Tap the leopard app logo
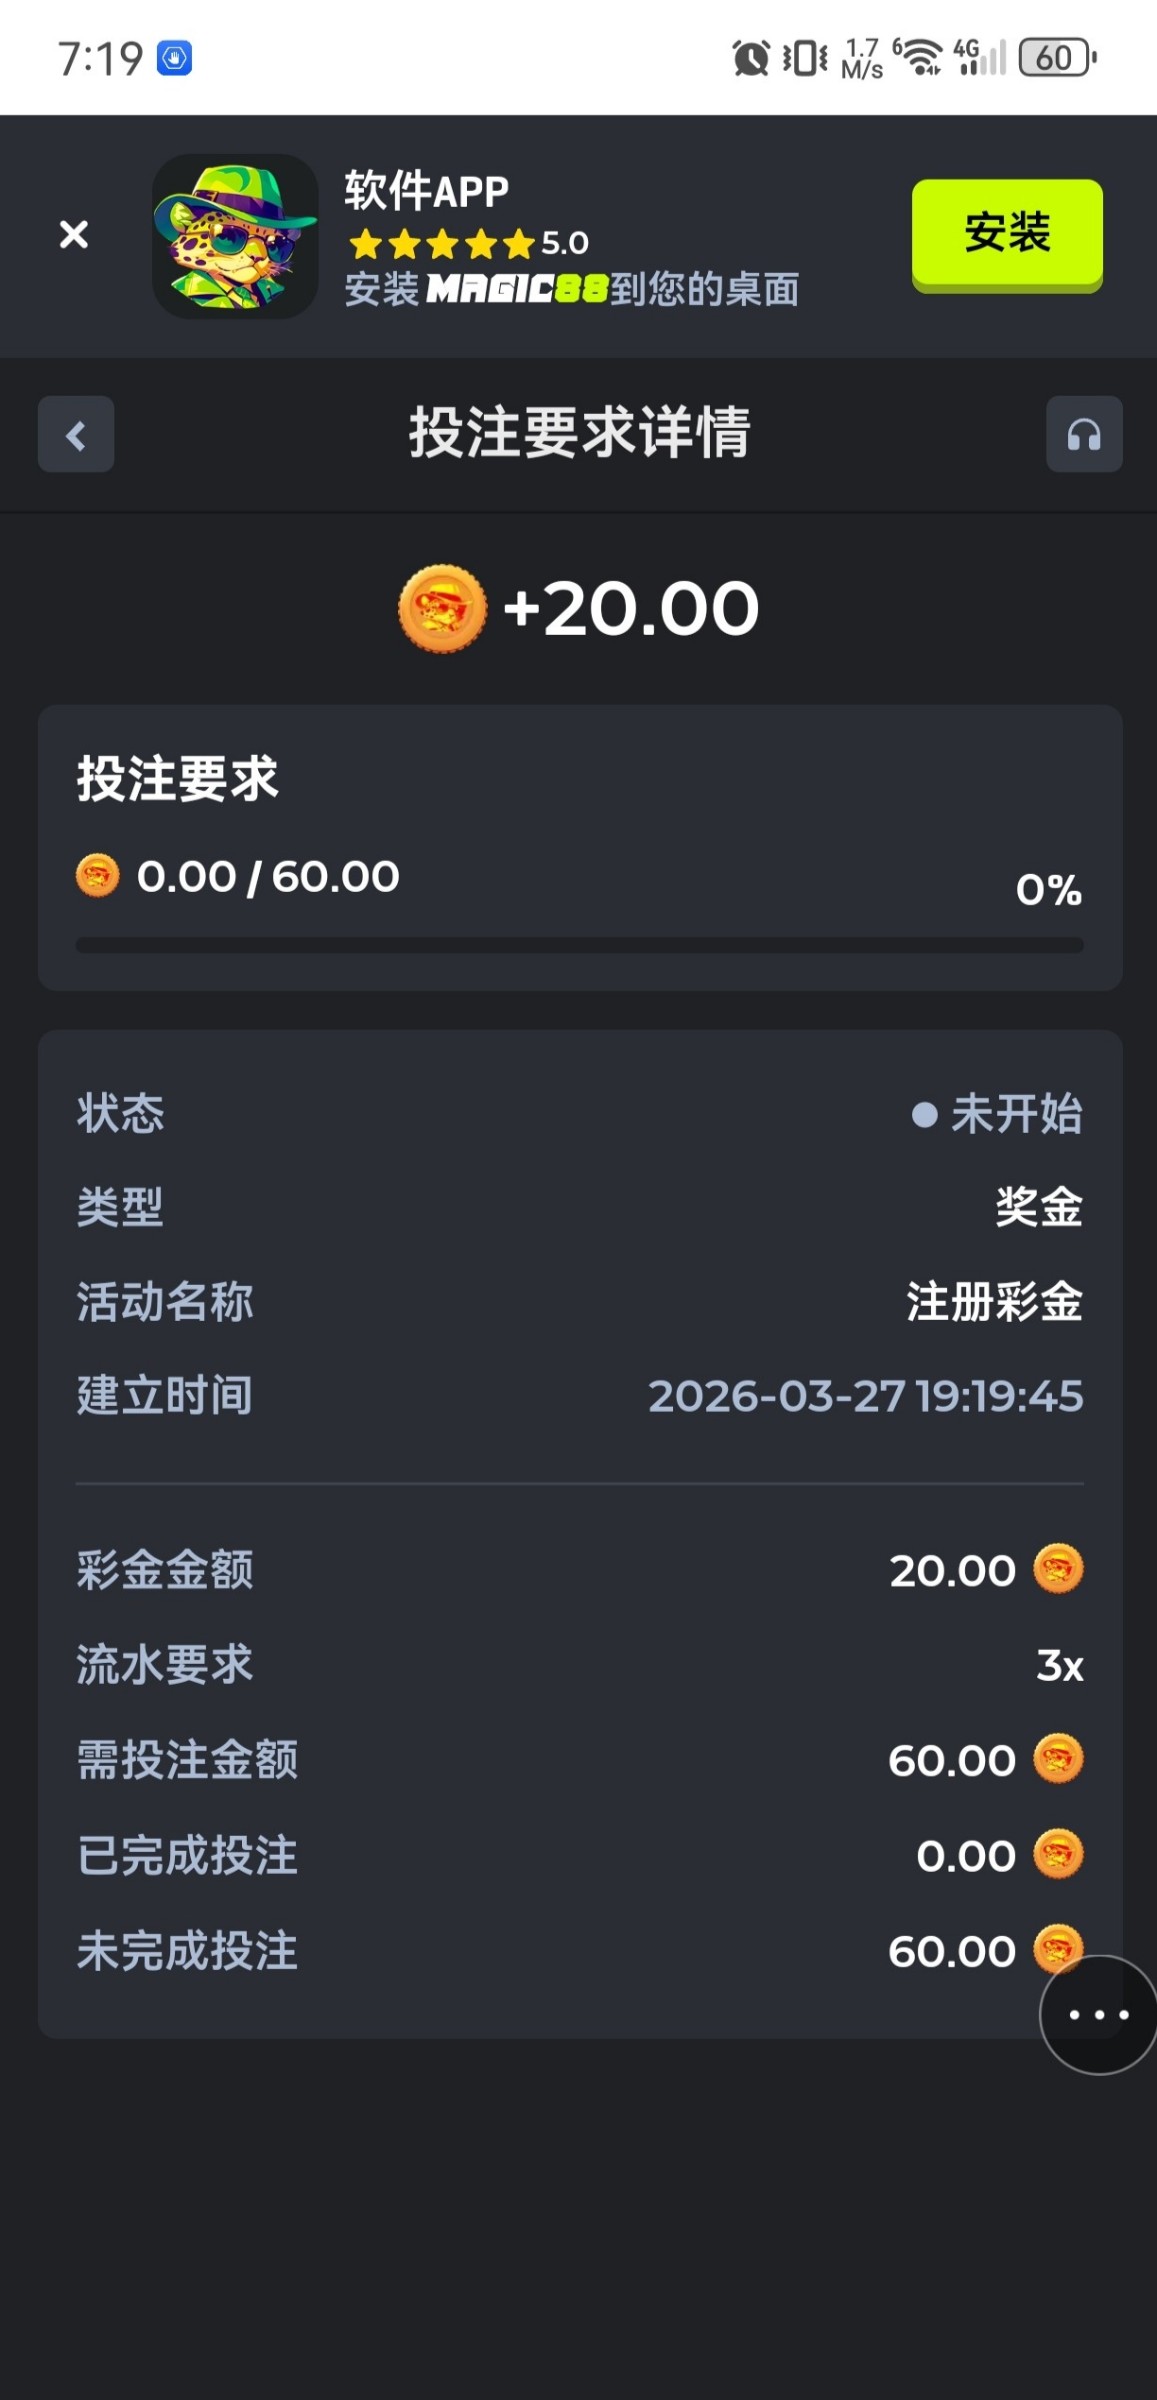 pyautogui.click(x=235, y=236)
